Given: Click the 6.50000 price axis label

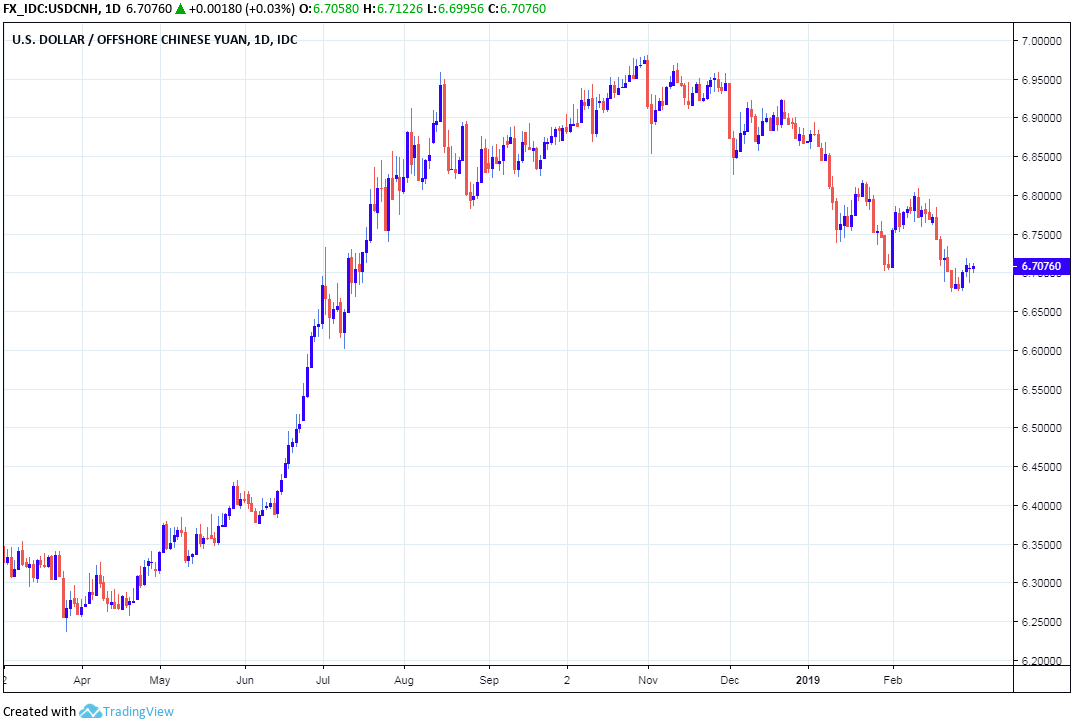Looking at the screenshot, I should tap(1041, 428).
